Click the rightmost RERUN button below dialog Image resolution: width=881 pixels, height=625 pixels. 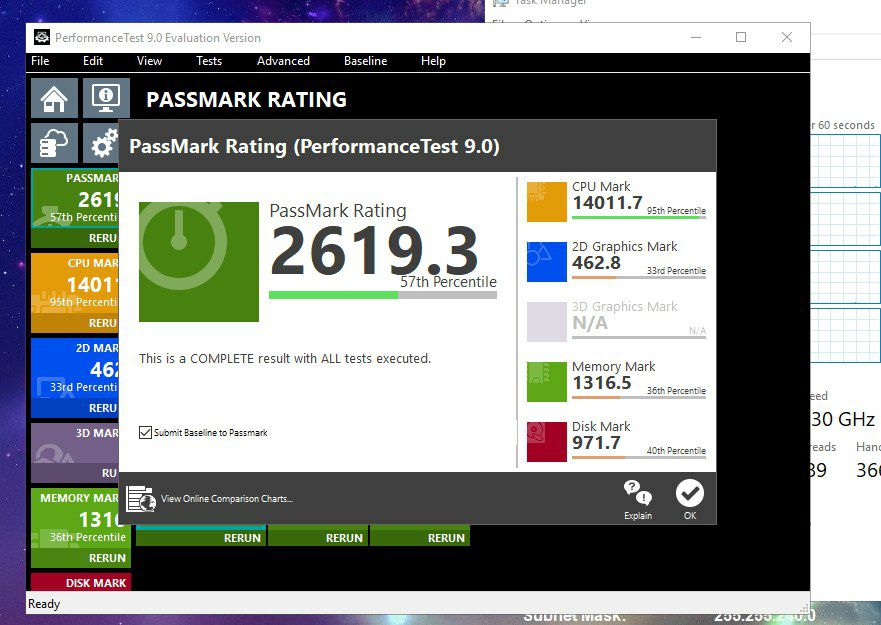[x=420, y=537]
